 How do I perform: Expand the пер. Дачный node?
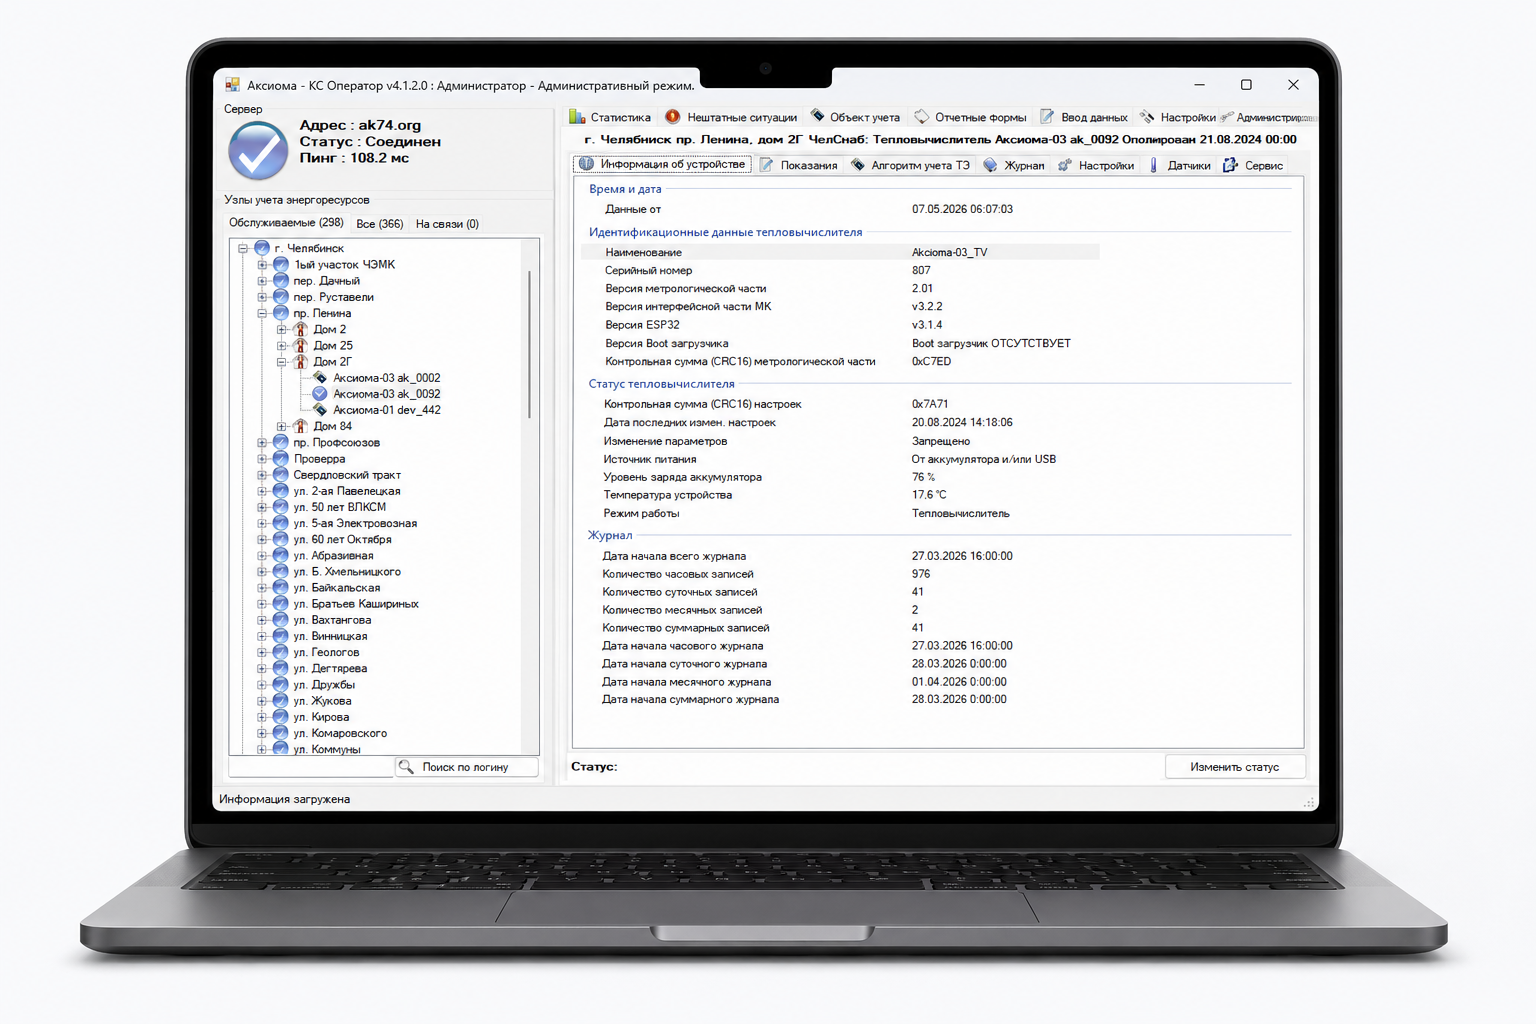tap(262, 281)
